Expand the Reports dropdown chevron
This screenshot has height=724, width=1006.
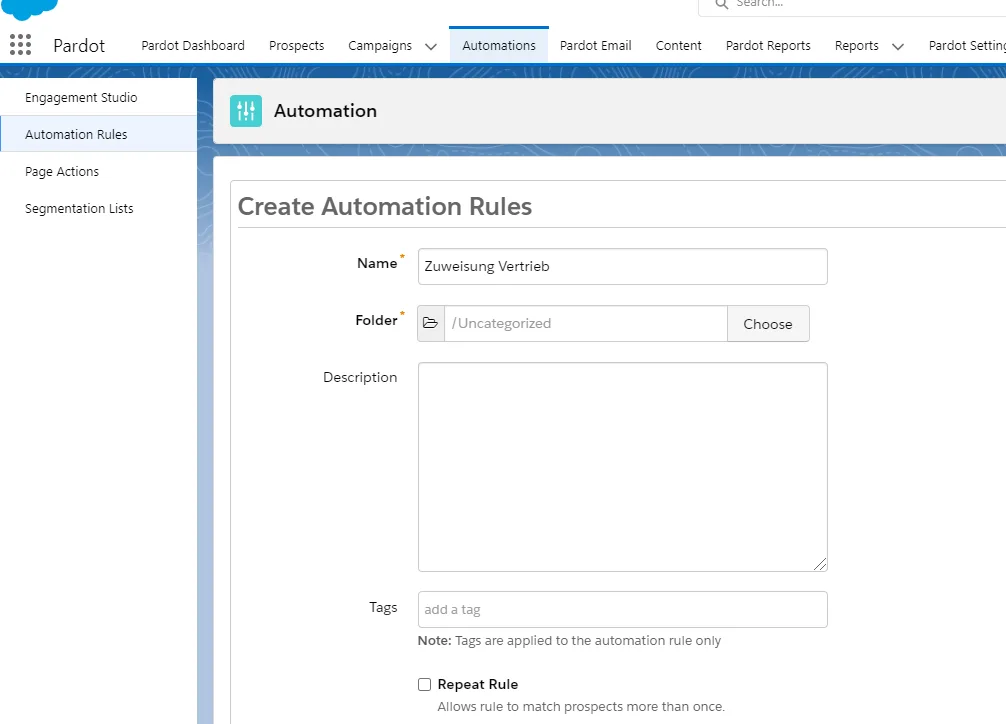pyautogui.click(x=897, y=45)
